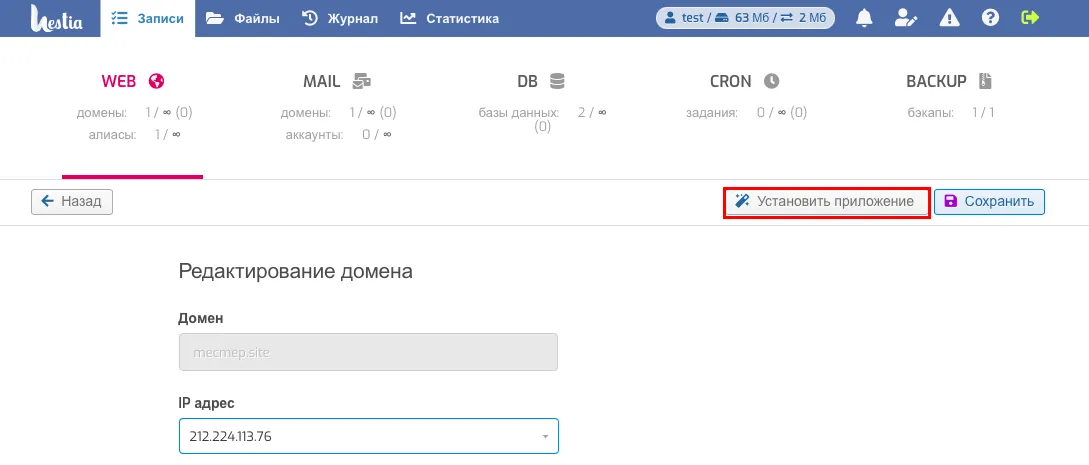
Task: Click the WEB globe icon
Action: click(155, 81)
